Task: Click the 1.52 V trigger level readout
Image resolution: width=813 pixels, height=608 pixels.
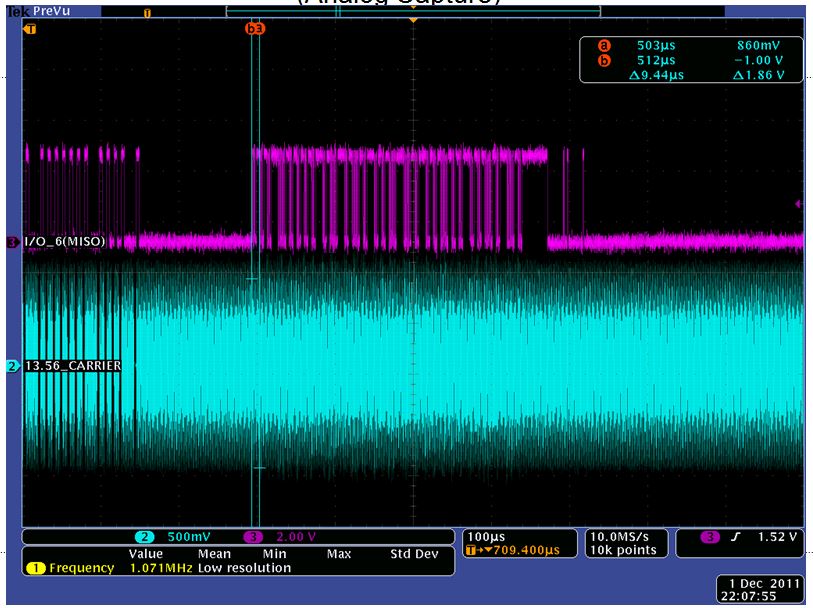Action: (x=777, y=537)
